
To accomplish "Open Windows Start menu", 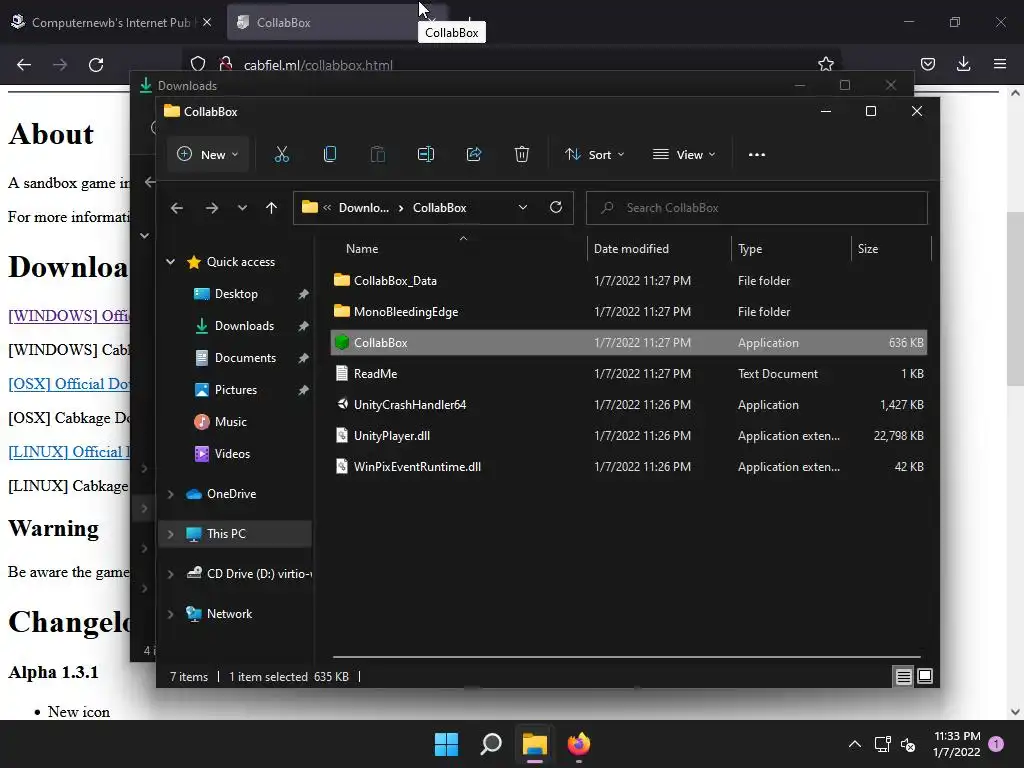I will (x=447, y=744).
